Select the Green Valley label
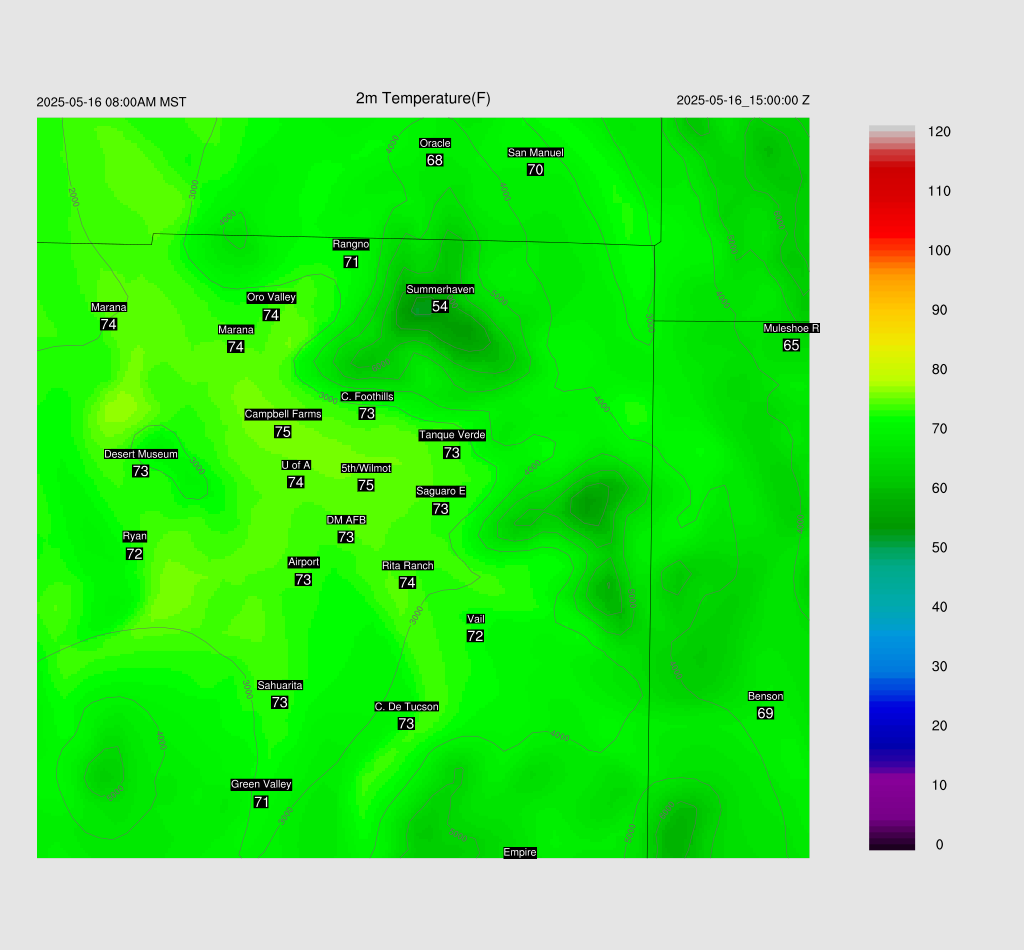 tap(261, 784)
